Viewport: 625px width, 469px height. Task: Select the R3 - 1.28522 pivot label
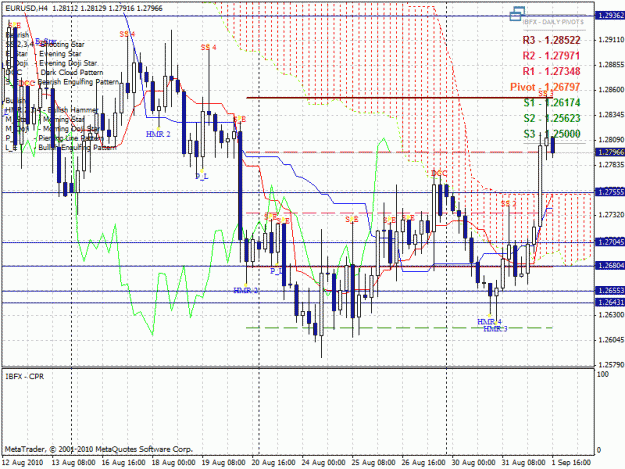click(x=551, y=40)
